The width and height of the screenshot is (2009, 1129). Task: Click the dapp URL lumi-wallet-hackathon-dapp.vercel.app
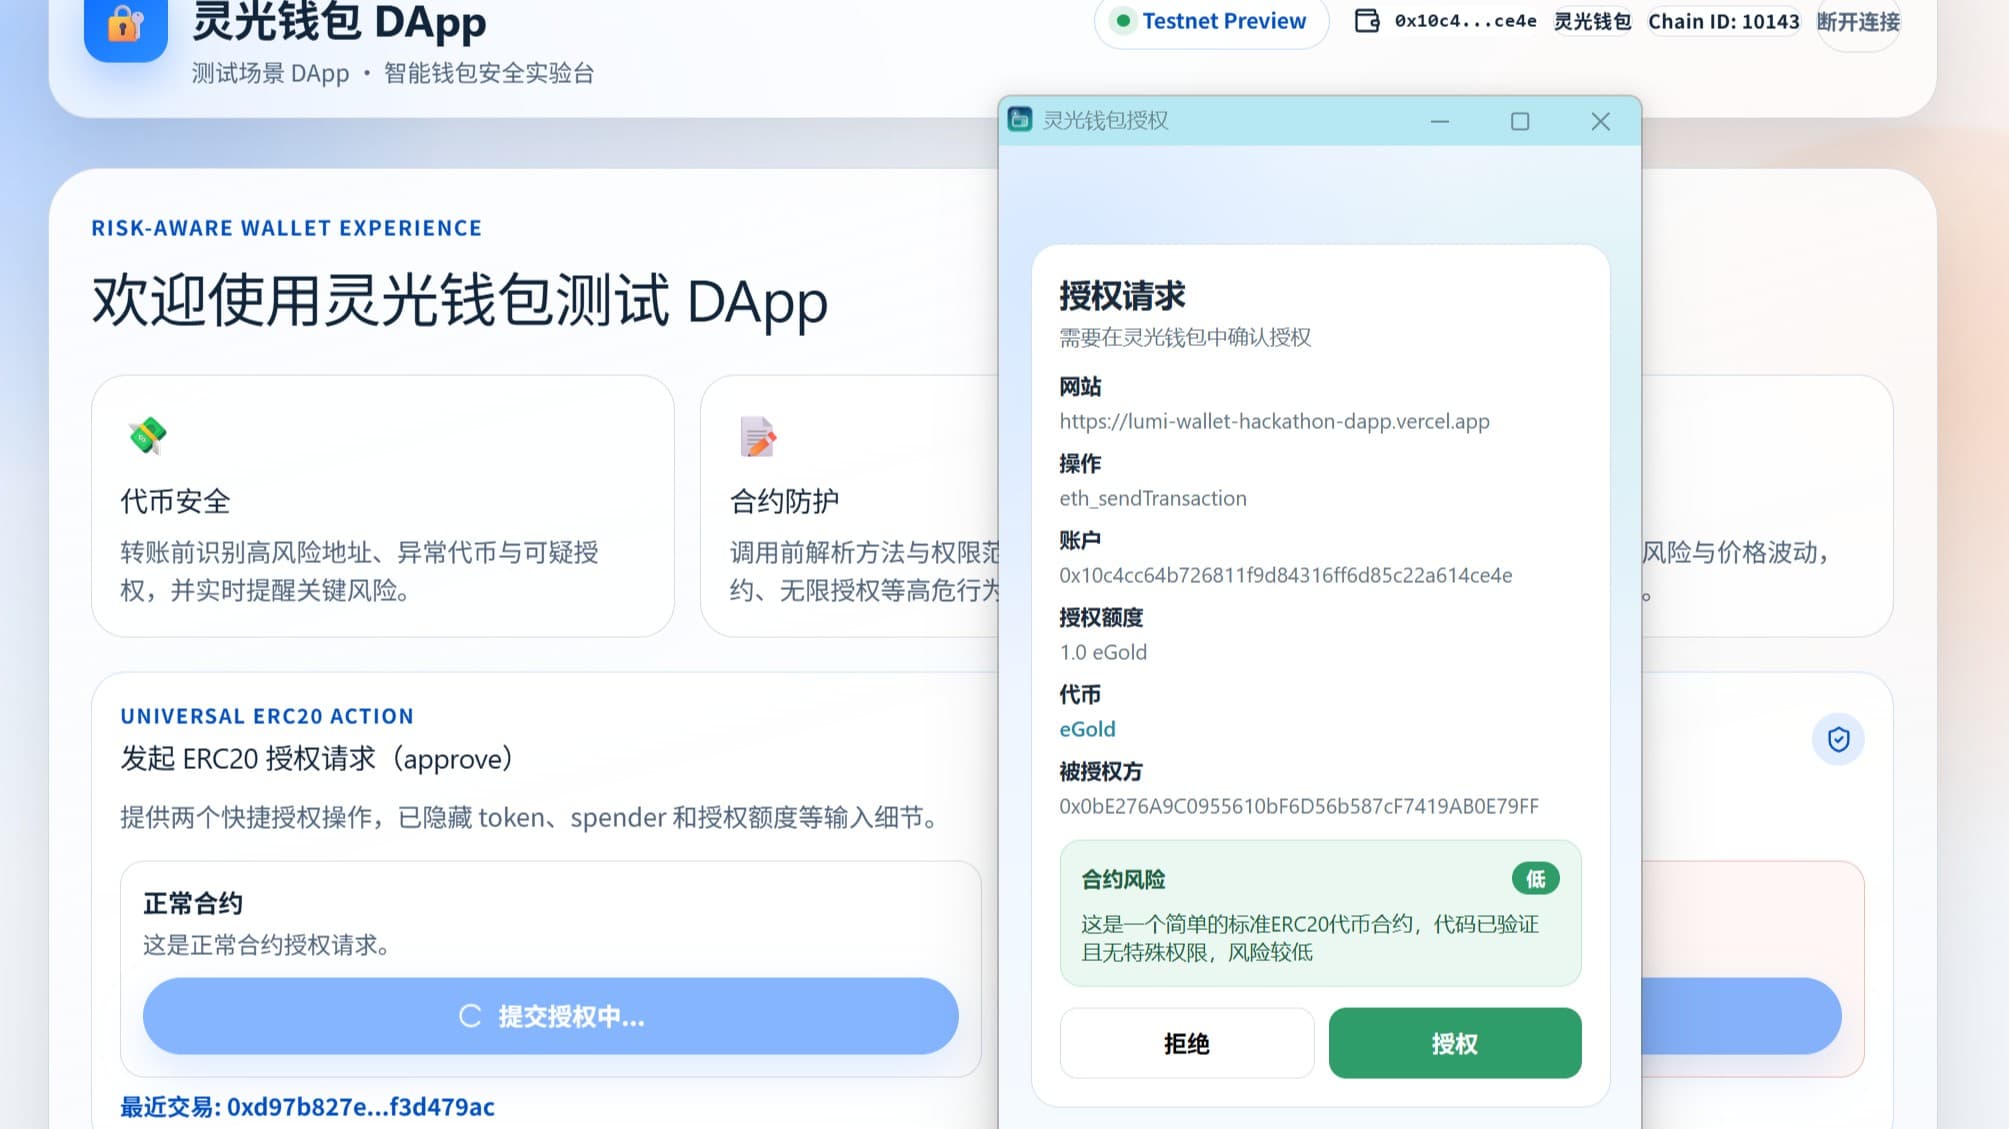point(1274,421)
